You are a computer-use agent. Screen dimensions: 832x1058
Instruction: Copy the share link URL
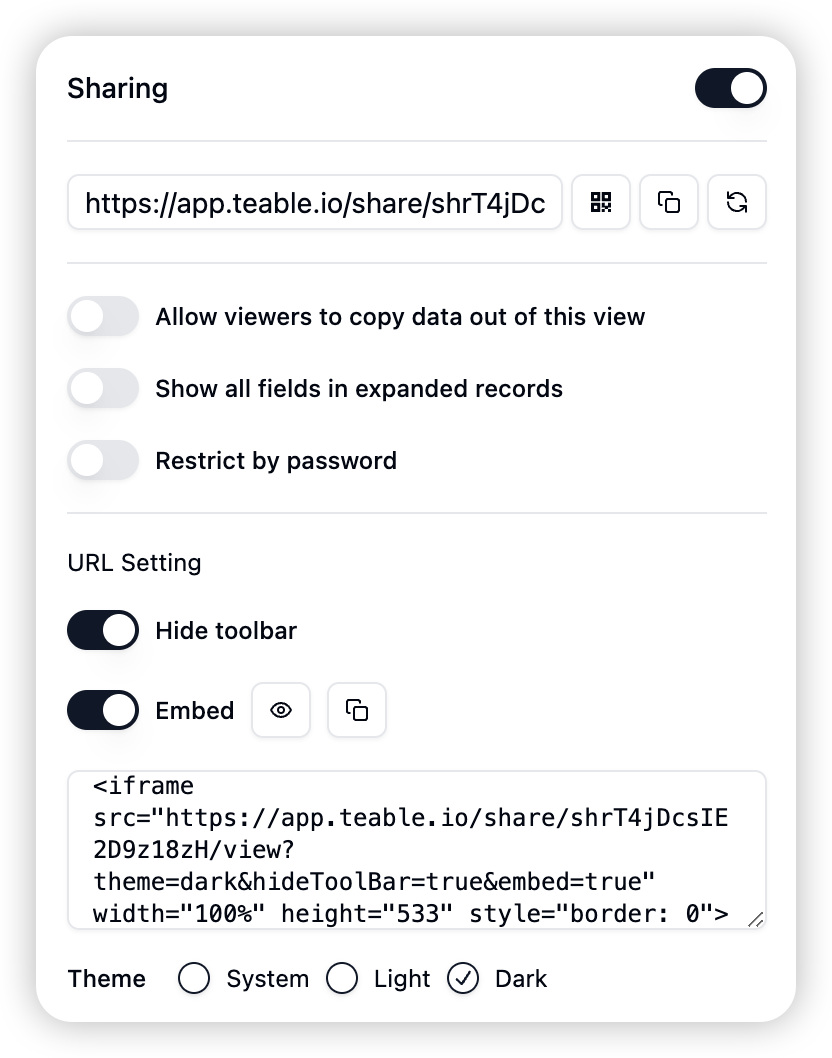(x=669, y=202)
